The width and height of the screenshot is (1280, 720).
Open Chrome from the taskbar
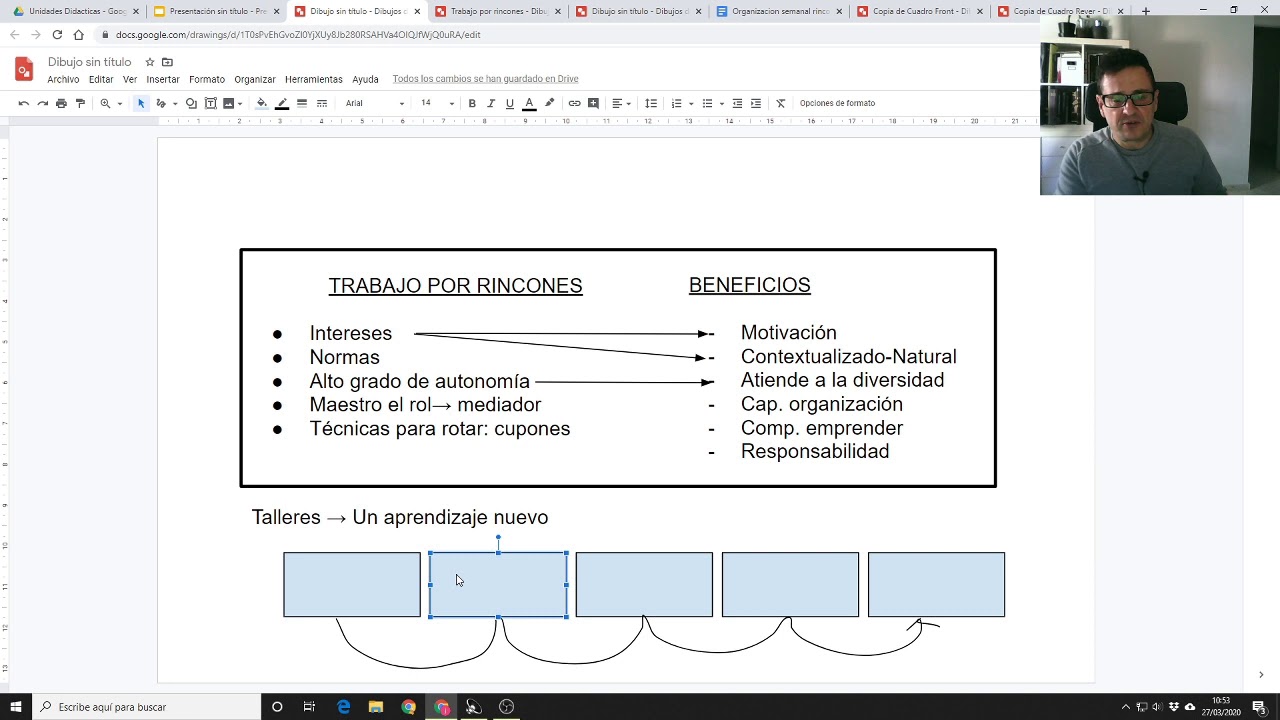tap(408, 707)
